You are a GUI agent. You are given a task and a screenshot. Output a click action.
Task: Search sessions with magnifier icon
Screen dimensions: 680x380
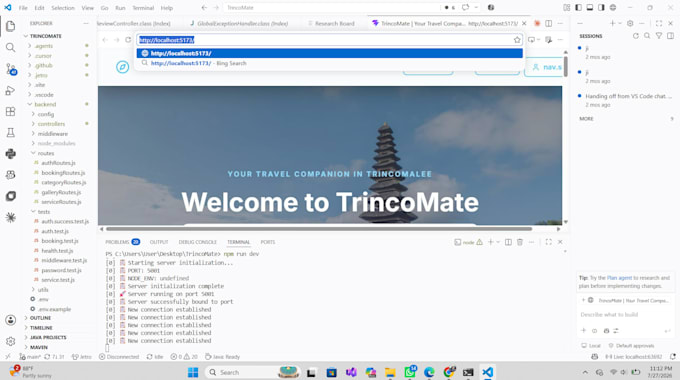point(647,36)
